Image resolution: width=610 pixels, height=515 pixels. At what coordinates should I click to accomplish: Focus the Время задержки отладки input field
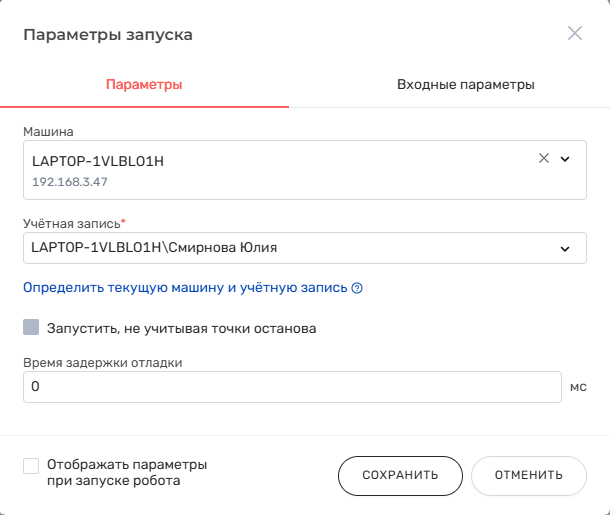click(x=290, y=387)
